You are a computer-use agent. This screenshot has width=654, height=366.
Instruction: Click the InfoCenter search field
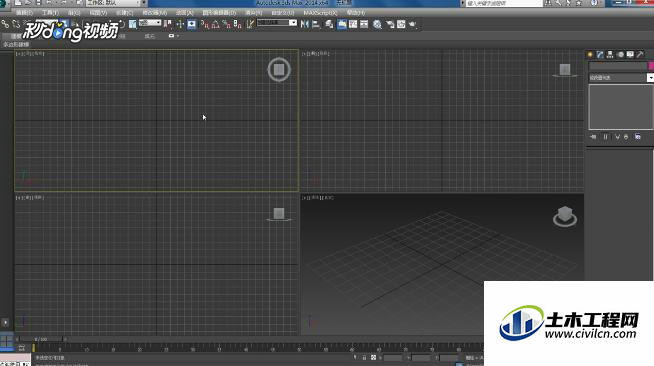504,3
